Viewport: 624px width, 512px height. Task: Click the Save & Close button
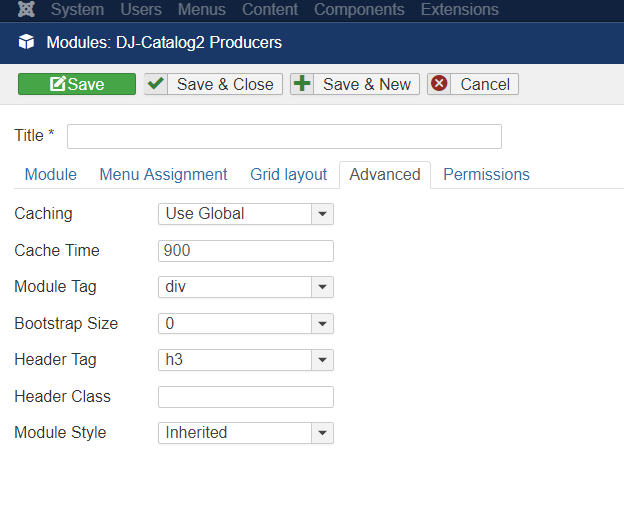[213, 84]
